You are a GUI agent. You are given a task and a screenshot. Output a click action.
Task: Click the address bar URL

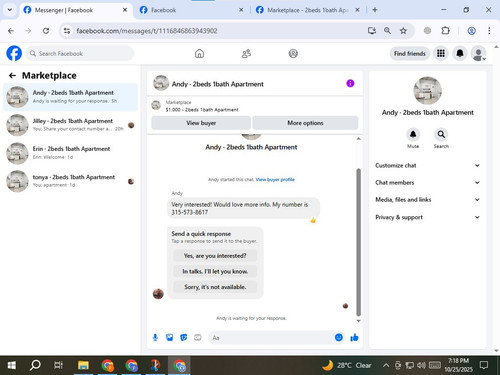click(x=147, y=31)
